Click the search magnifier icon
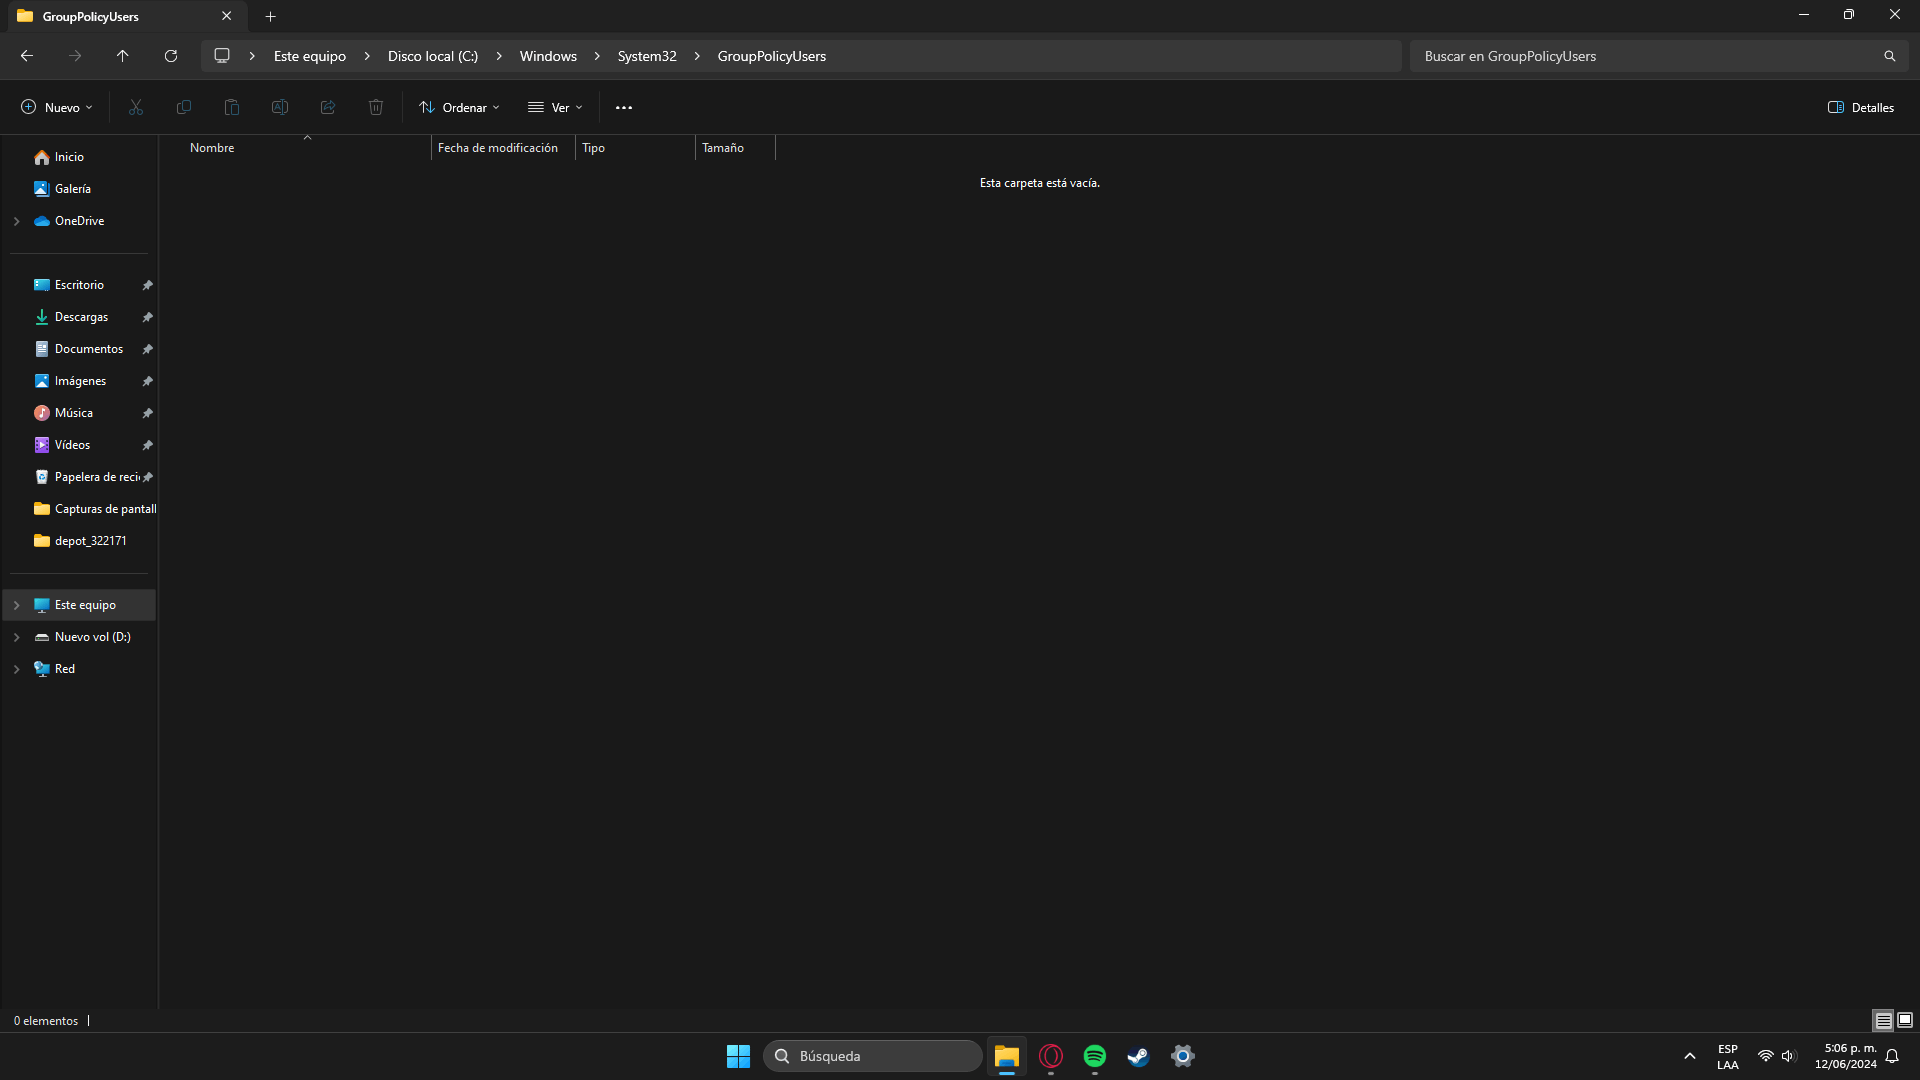The height and width of the screenshot is (1080, 1920). [x=1889, y=56]
